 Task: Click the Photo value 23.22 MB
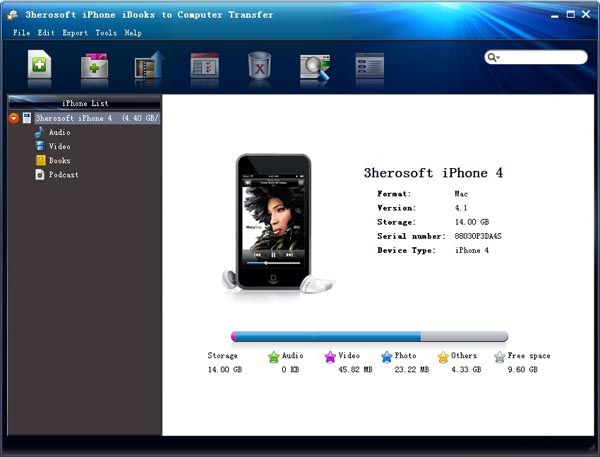[x=412, y=369]
